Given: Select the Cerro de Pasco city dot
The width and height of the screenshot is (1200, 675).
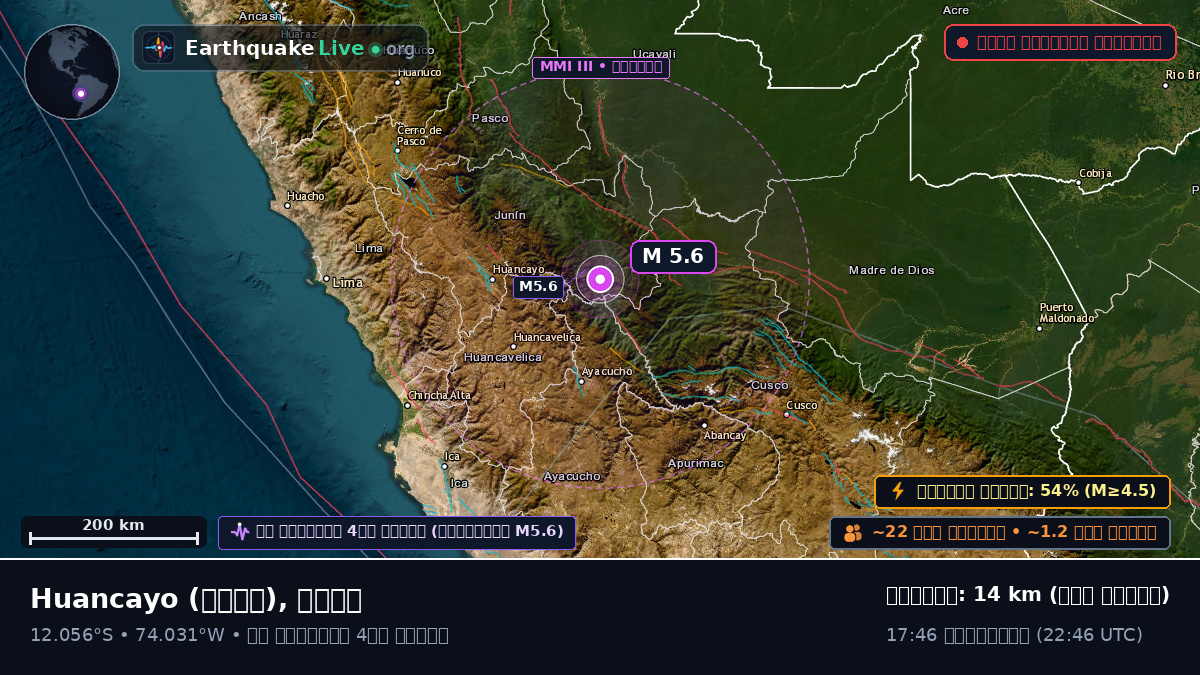Looking at the screenshot, I should [x=397, y=151].
